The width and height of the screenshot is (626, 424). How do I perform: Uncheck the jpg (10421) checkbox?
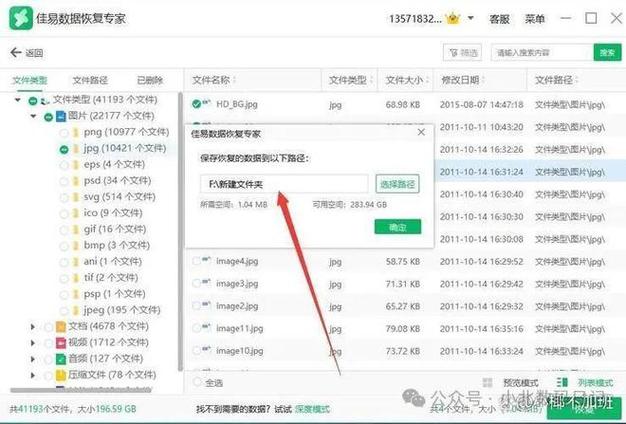(x=64, y=149)
